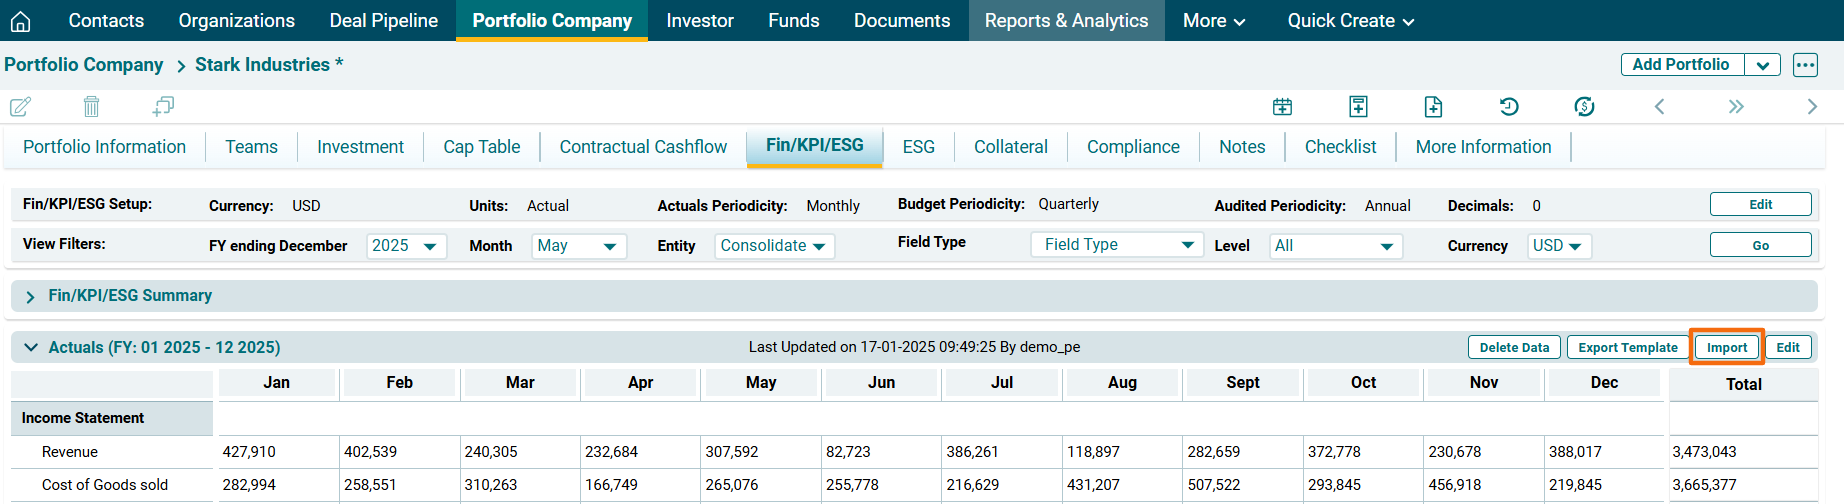
Task: Open the history clock icon
Action: pyautogui.click(x=1509, y=106)
